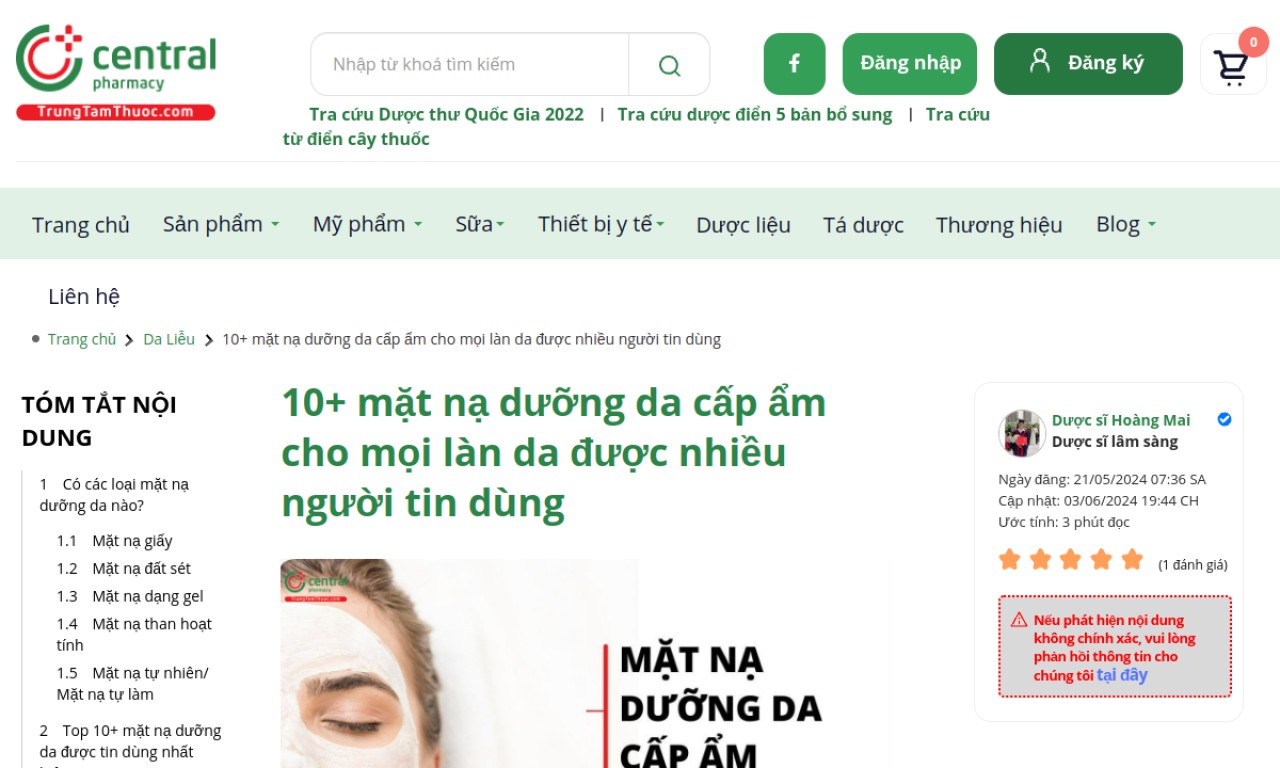Viewport: 1280px width, 768px height.
Task: Jump to section 1.5 Mặt nạ tự nhiên
Action: tap(132, 683)
